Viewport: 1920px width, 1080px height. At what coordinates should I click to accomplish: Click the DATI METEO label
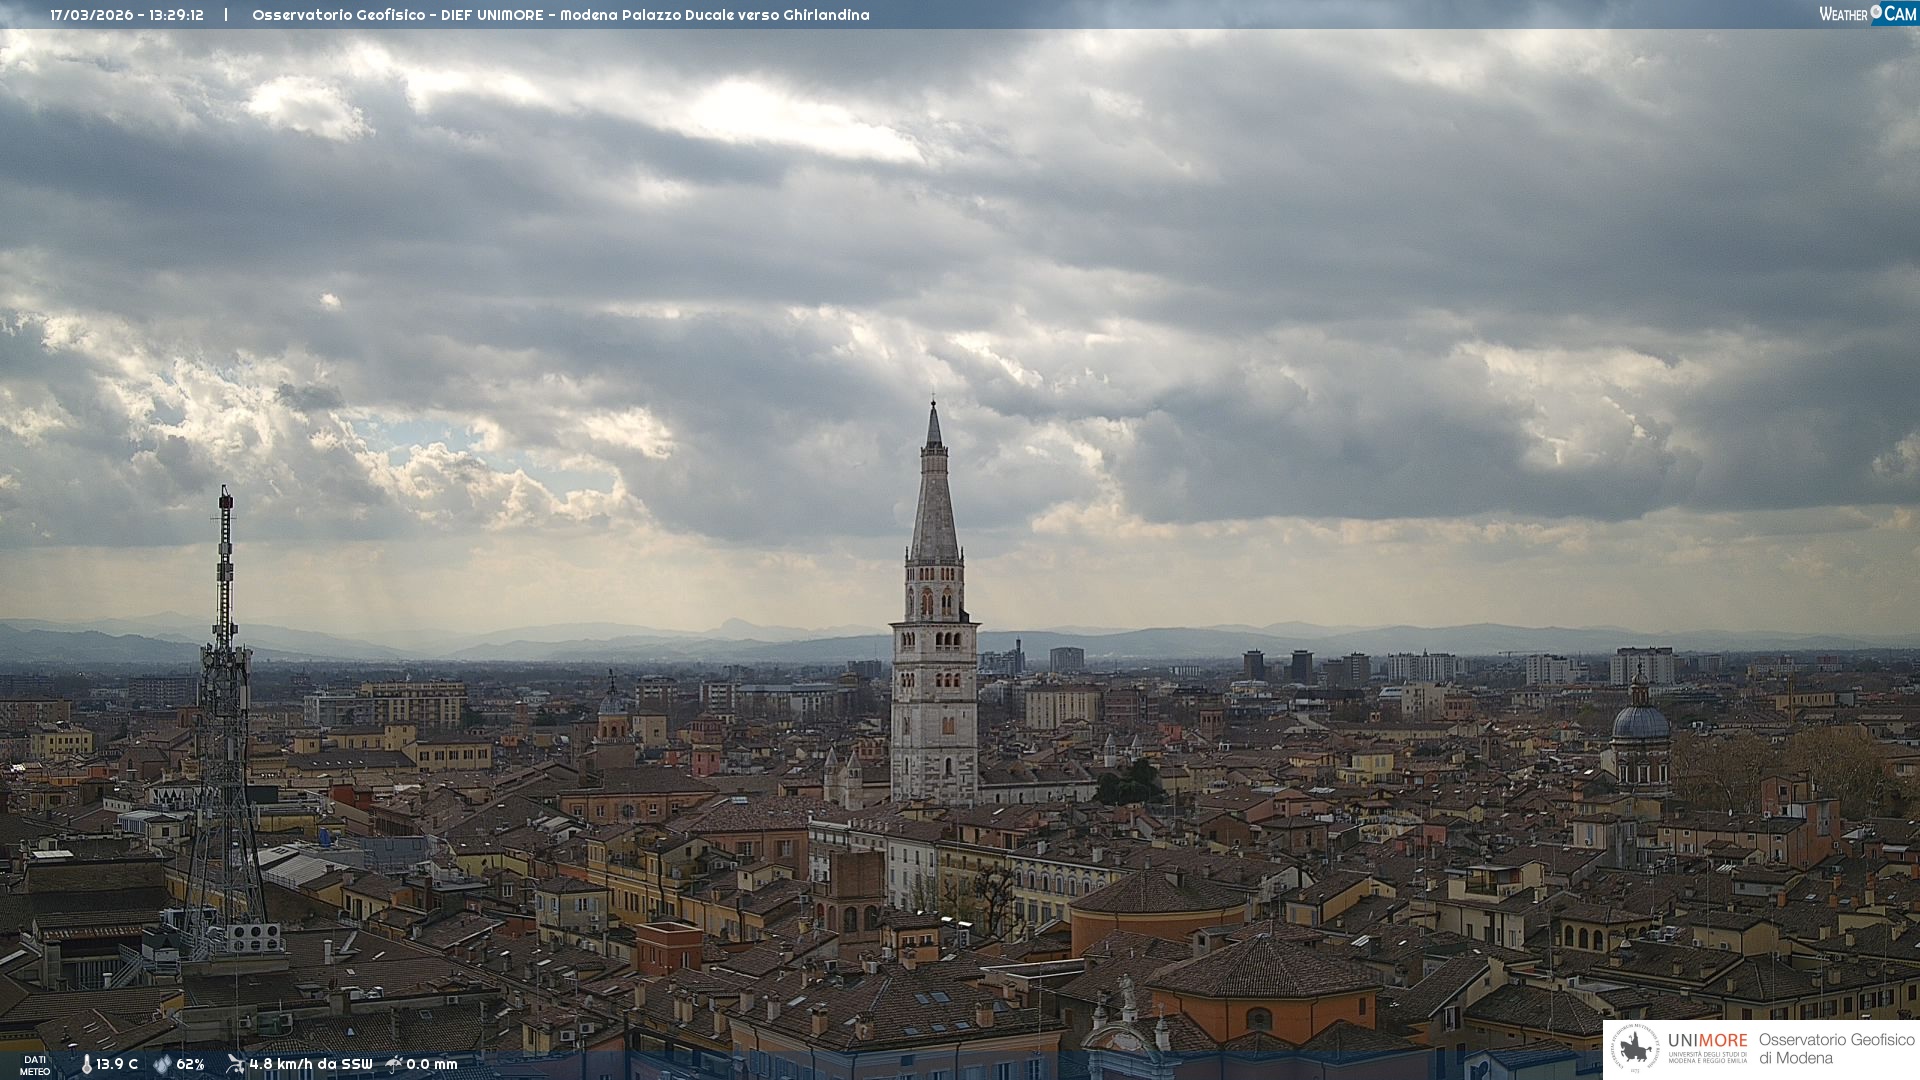tap(35, 1065)
